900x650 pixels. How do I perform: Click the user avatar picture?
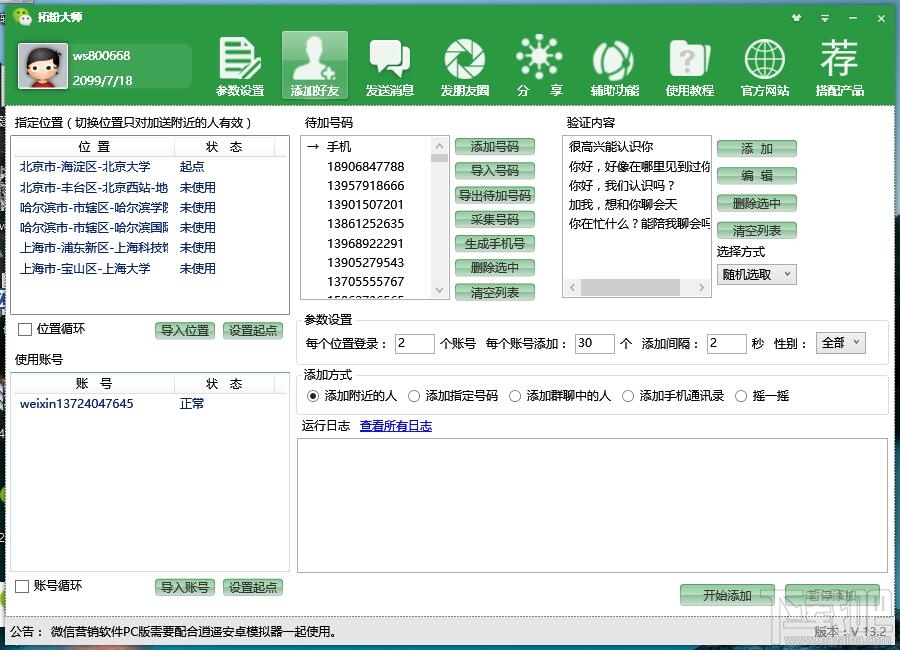(42, 66)
